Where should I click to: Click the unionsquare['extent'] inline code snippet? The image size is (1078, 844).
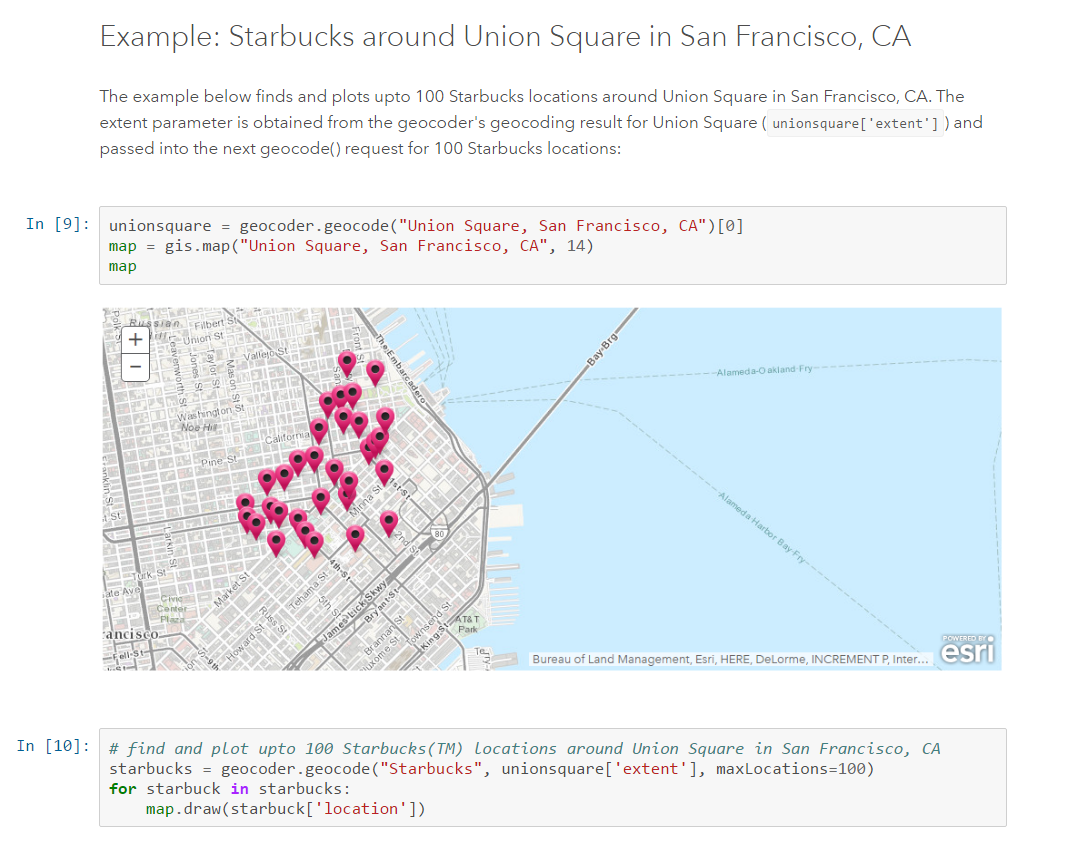point(855,124)
